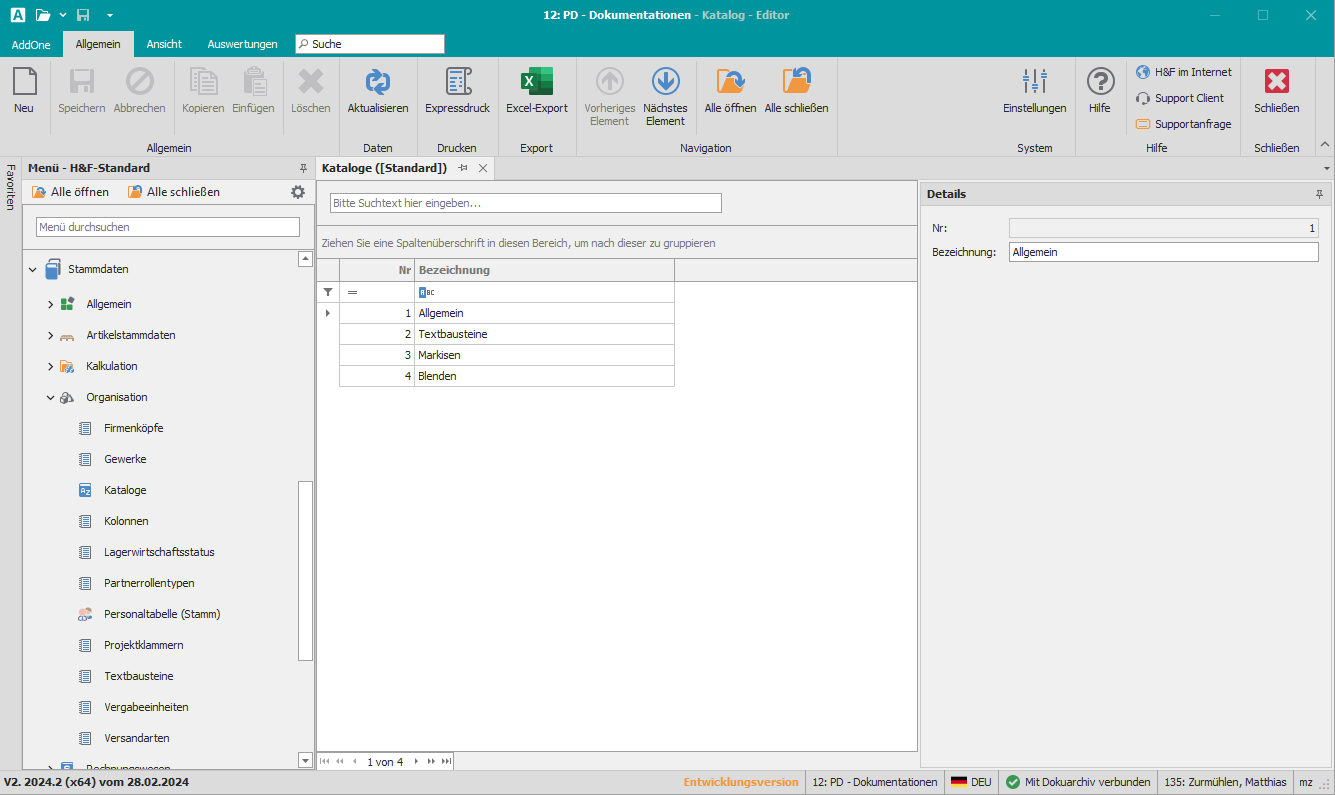Expand the Kalkulation tree node

(x=49, y=366)
